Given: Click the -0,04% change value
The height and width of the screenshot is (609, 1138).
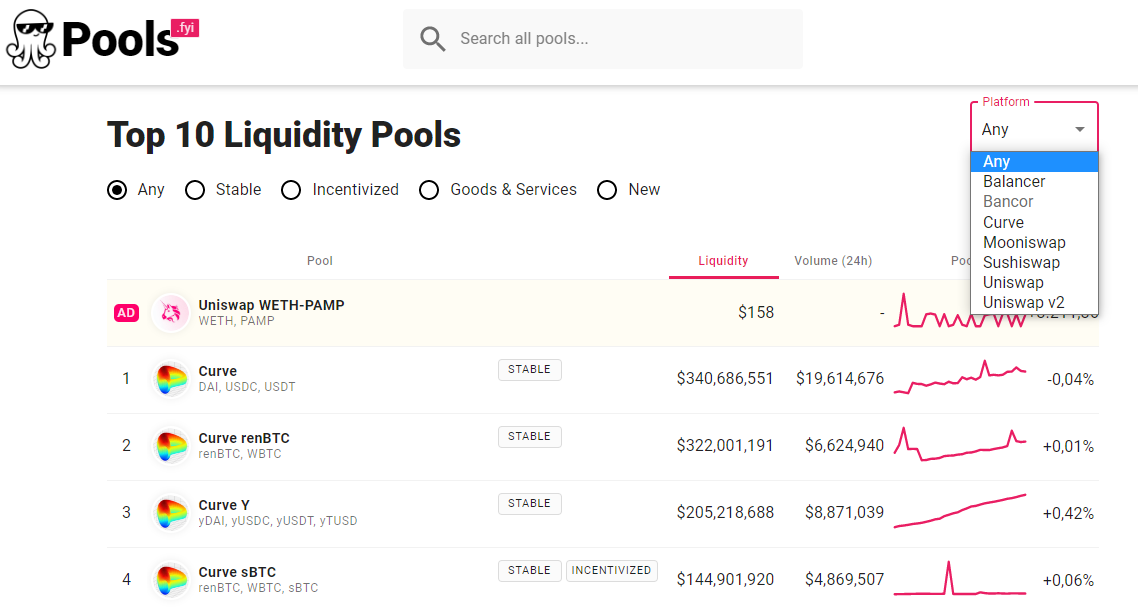Looking at the screenshot, I should click(1071, 380).
